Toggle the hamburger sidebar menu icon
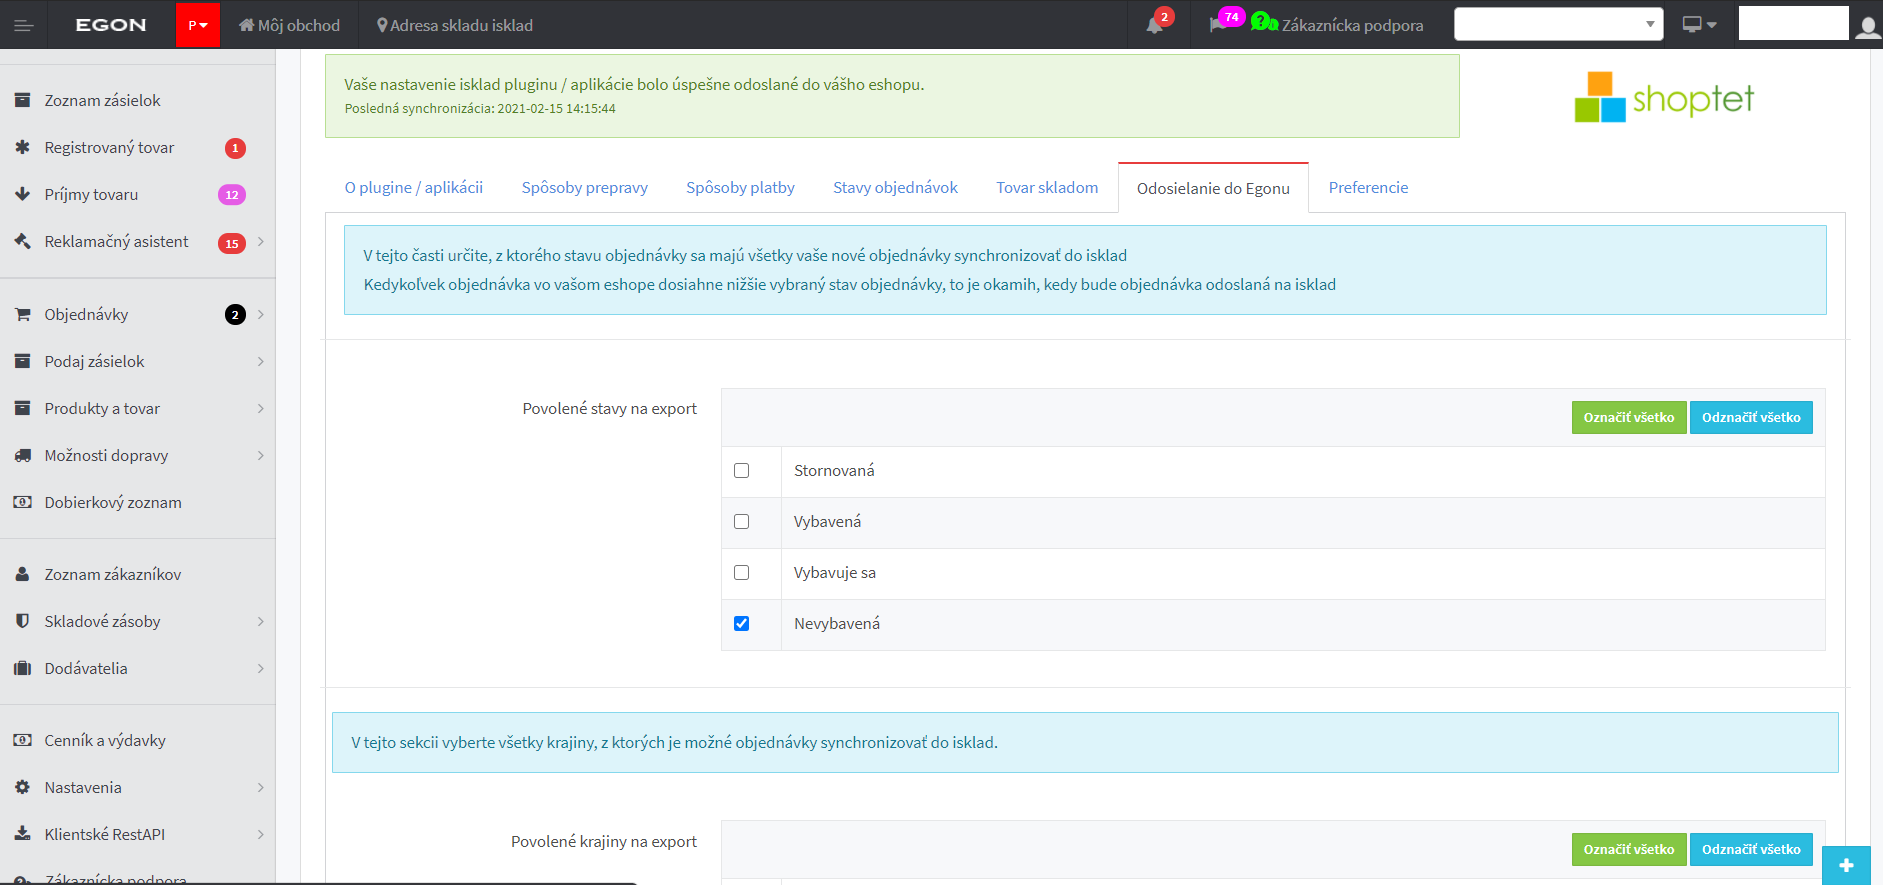The image size is (1883, 885). (x=24, y=25)
